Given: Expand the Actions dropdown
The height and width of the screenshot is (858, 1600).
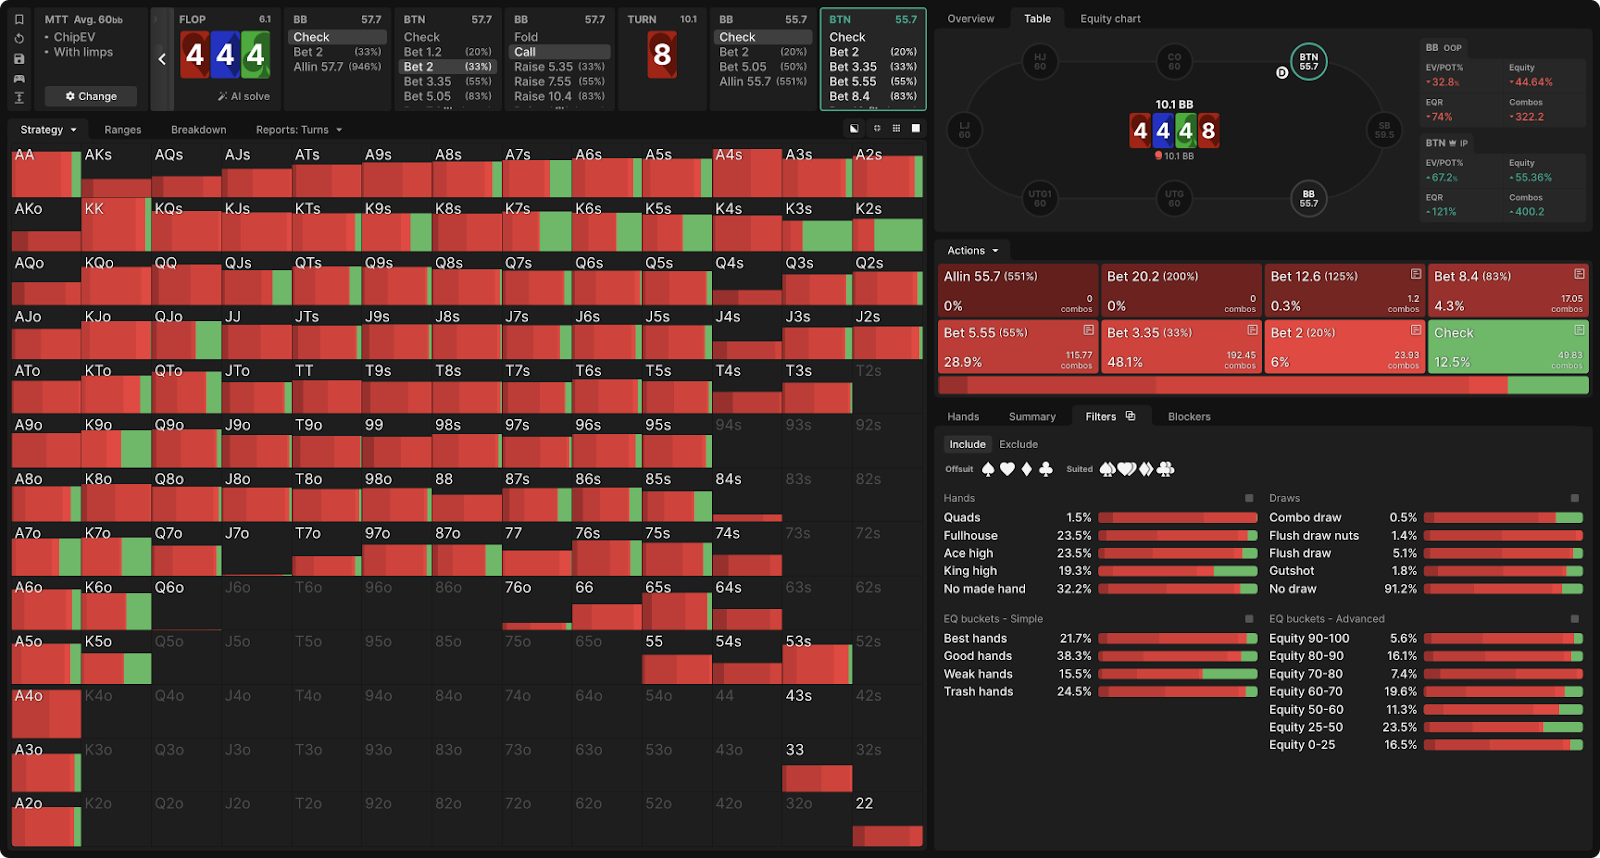Looking at the screenshot, I should pyautogui.click(x=972, y=251).
